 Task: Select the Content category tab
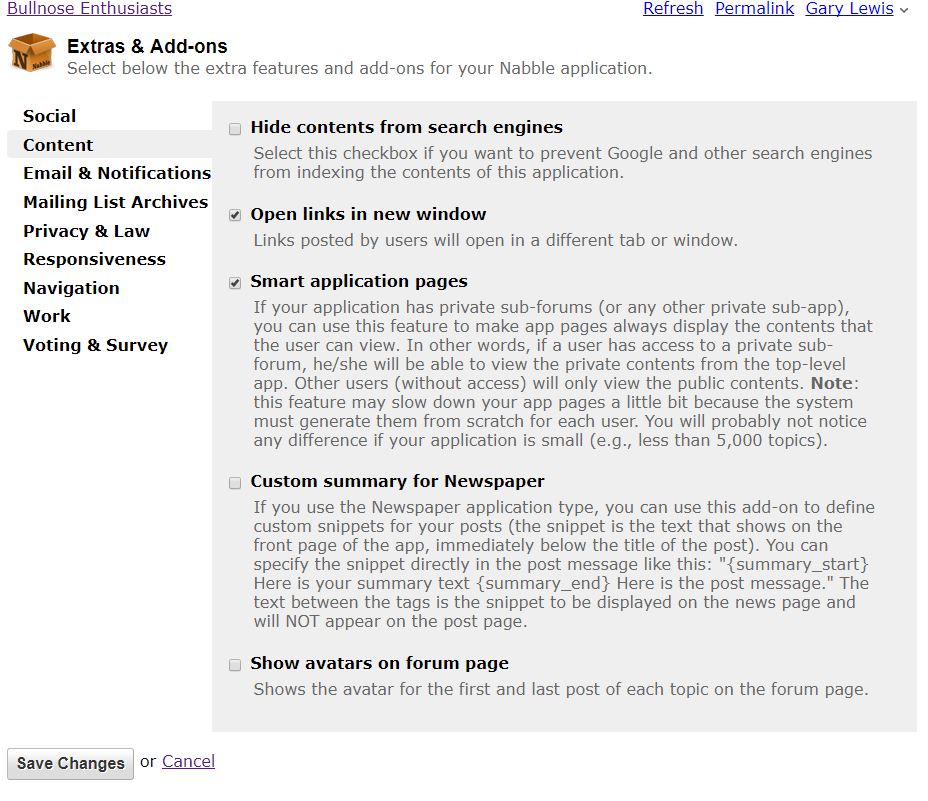tap(58, 145)
